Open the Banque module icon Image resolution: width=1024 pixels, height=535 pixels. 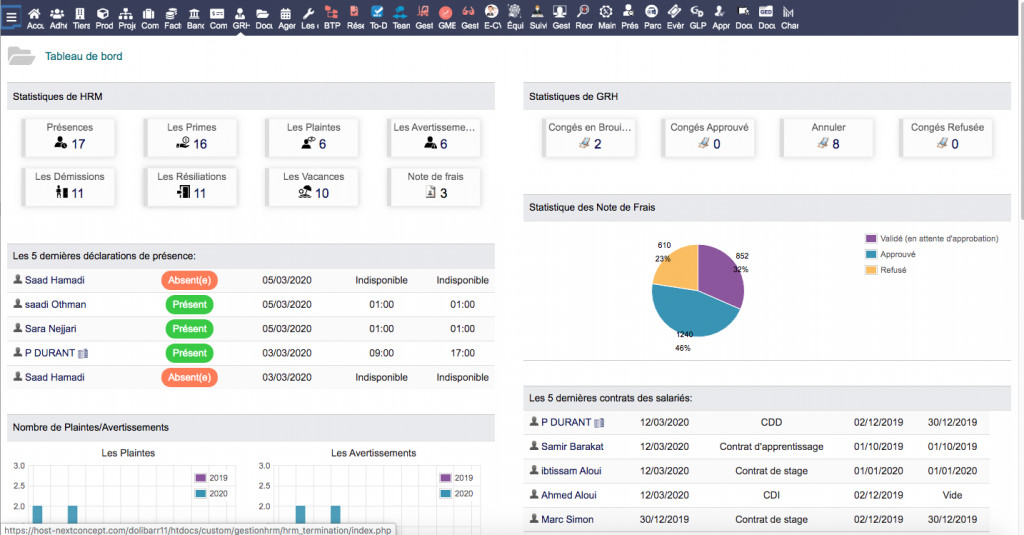click(195, 17)
